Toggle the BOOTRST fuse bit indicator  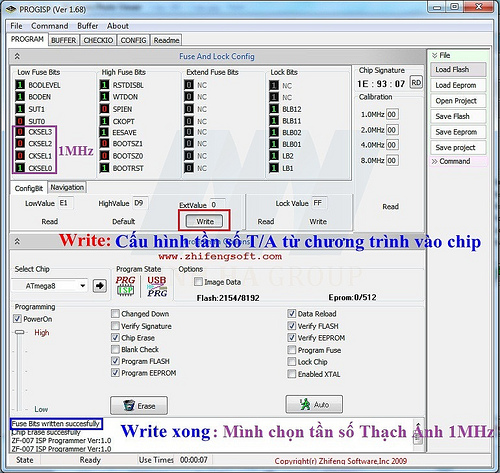pos(104,168)
